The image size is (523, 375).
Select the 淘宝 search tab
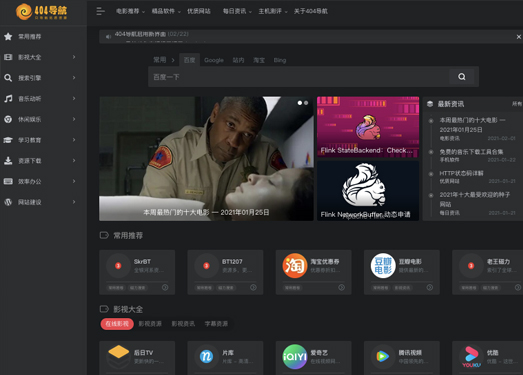(x=259, y=60)
